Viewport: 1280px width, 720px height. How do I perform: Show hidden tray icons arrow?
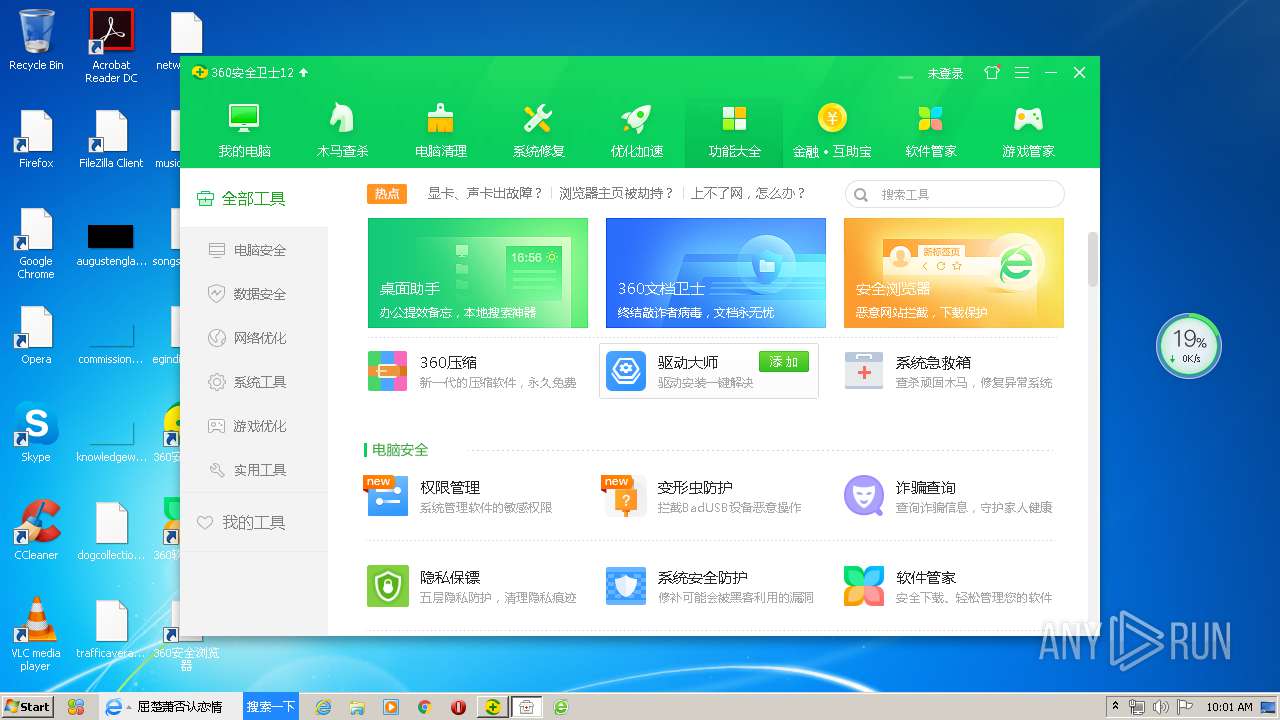tap(1114, 707)
